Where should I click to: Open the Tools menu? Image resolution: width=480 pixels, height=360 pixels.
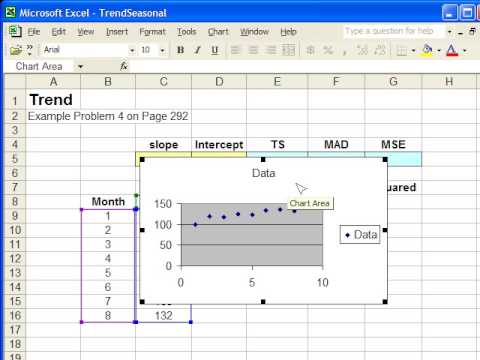(187, 32)
